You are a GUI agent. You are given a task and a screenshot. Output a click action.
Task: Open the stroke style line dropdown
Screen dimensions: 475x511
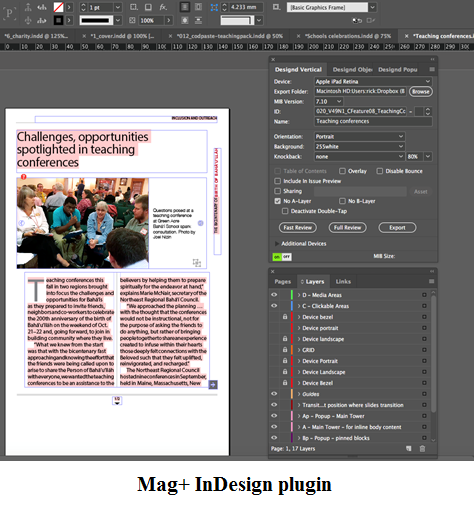[118, 20]
